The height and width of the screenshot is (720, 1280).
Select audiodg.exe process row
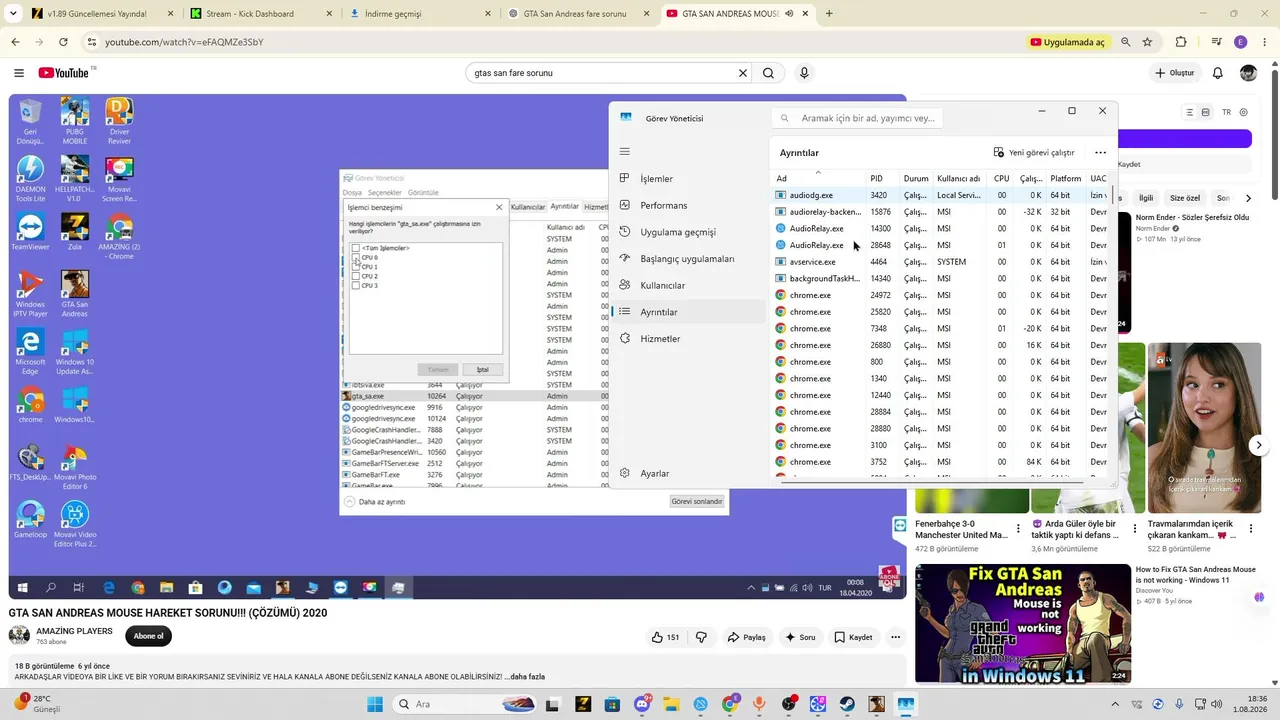pyautogui.click(x=941, y=195)
